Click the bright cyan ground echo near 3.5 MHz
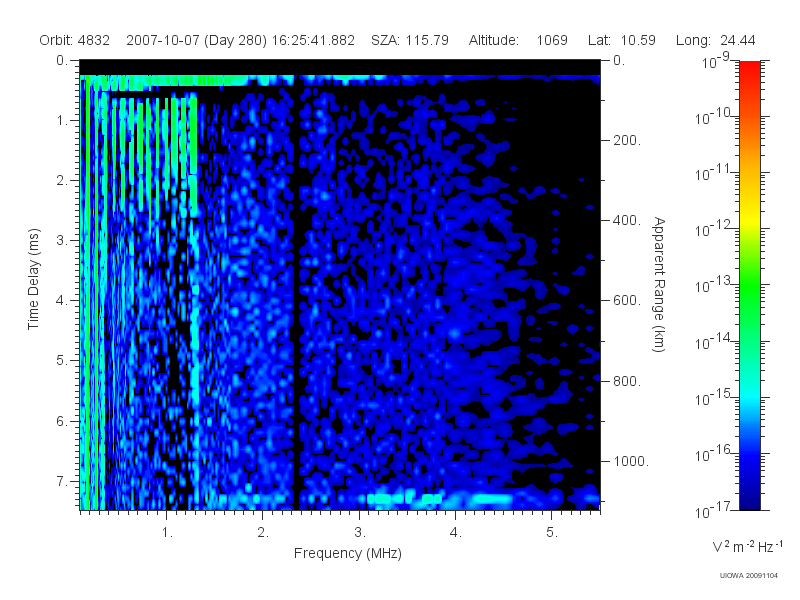The height and width of the screenshot is (600, 800). click(x=404, y=498)
